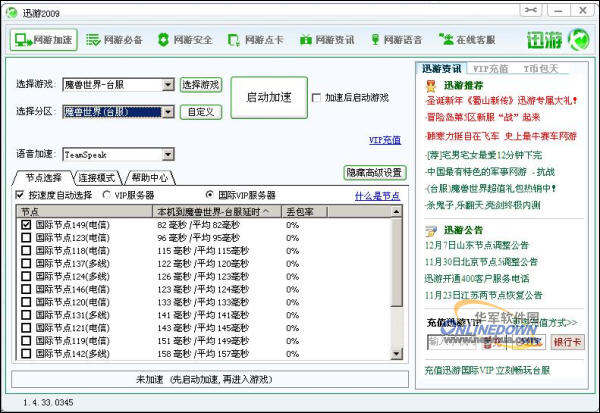The height and width of the screenshot is (413, 600).
Task: Open the 网游必备 toolbar section
Action: 115,40
